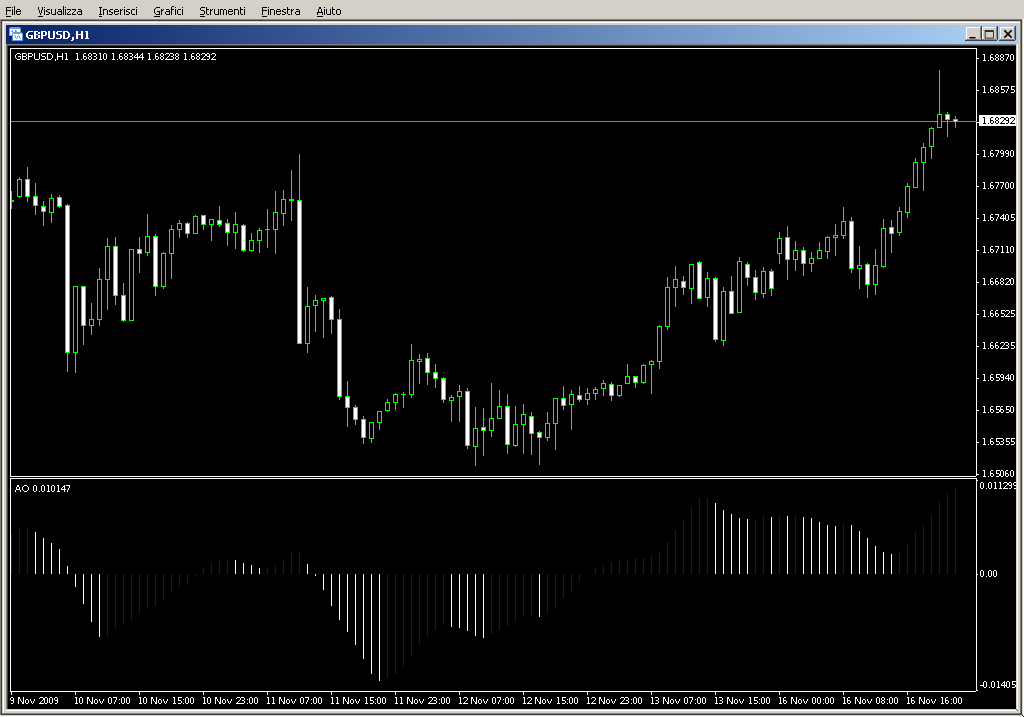Image resolution: width=1024 pixels, height=717 pixels.
Task: Click the GBPUSD chart icon in title bar
Action: point(16,33)
